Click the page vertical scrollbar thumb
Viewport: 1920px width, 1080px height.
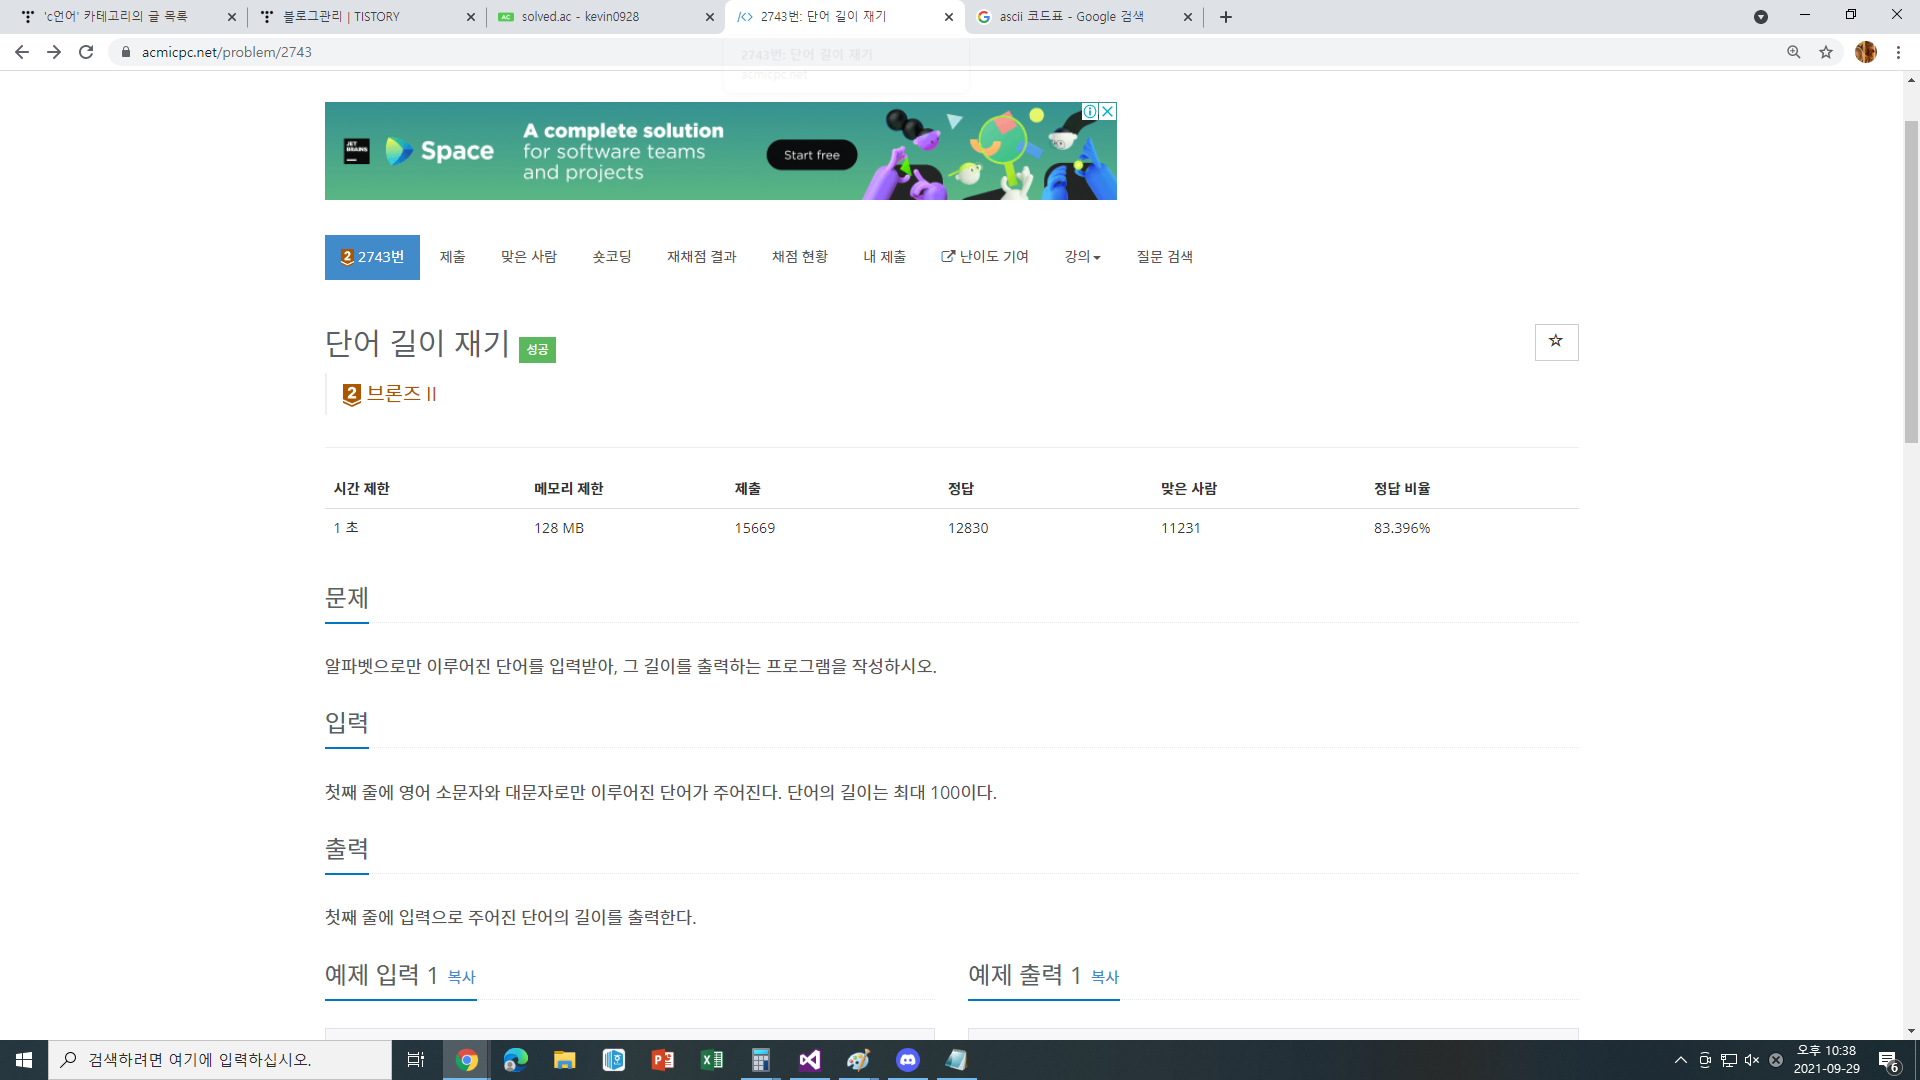click(x=1911, y=281)
